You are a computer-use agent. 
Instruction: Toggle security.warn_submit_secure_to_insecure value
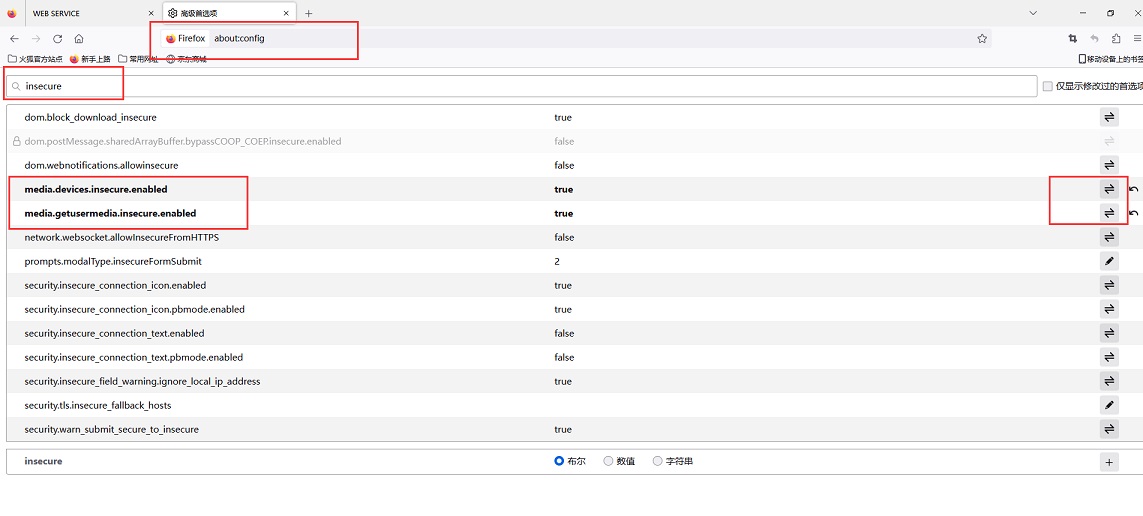point(1109,429)
